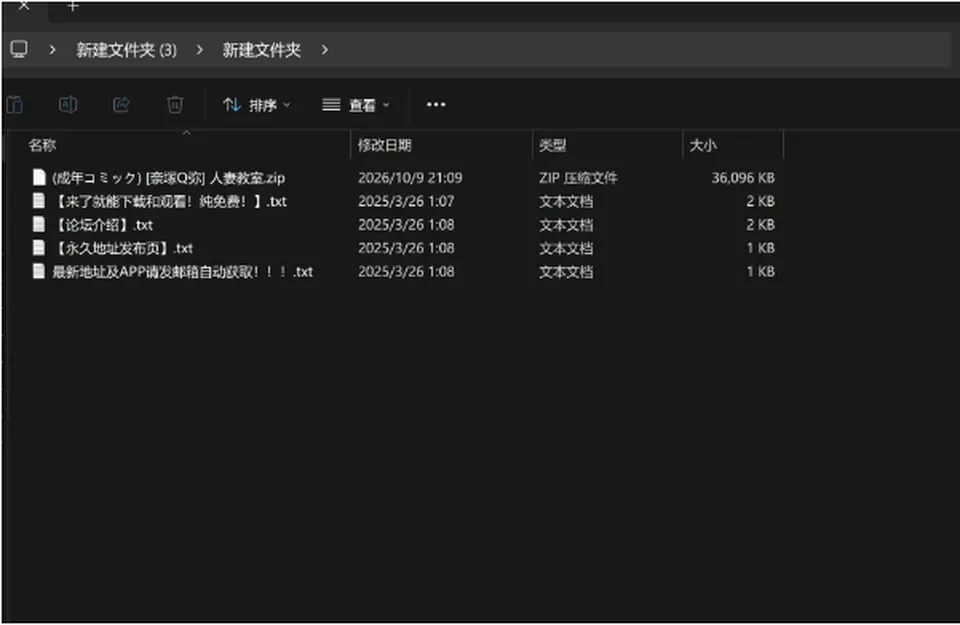The image size is (960, 625).
Task: Expand the chevron right after the PC icon
Action: [x=53, y=50]
